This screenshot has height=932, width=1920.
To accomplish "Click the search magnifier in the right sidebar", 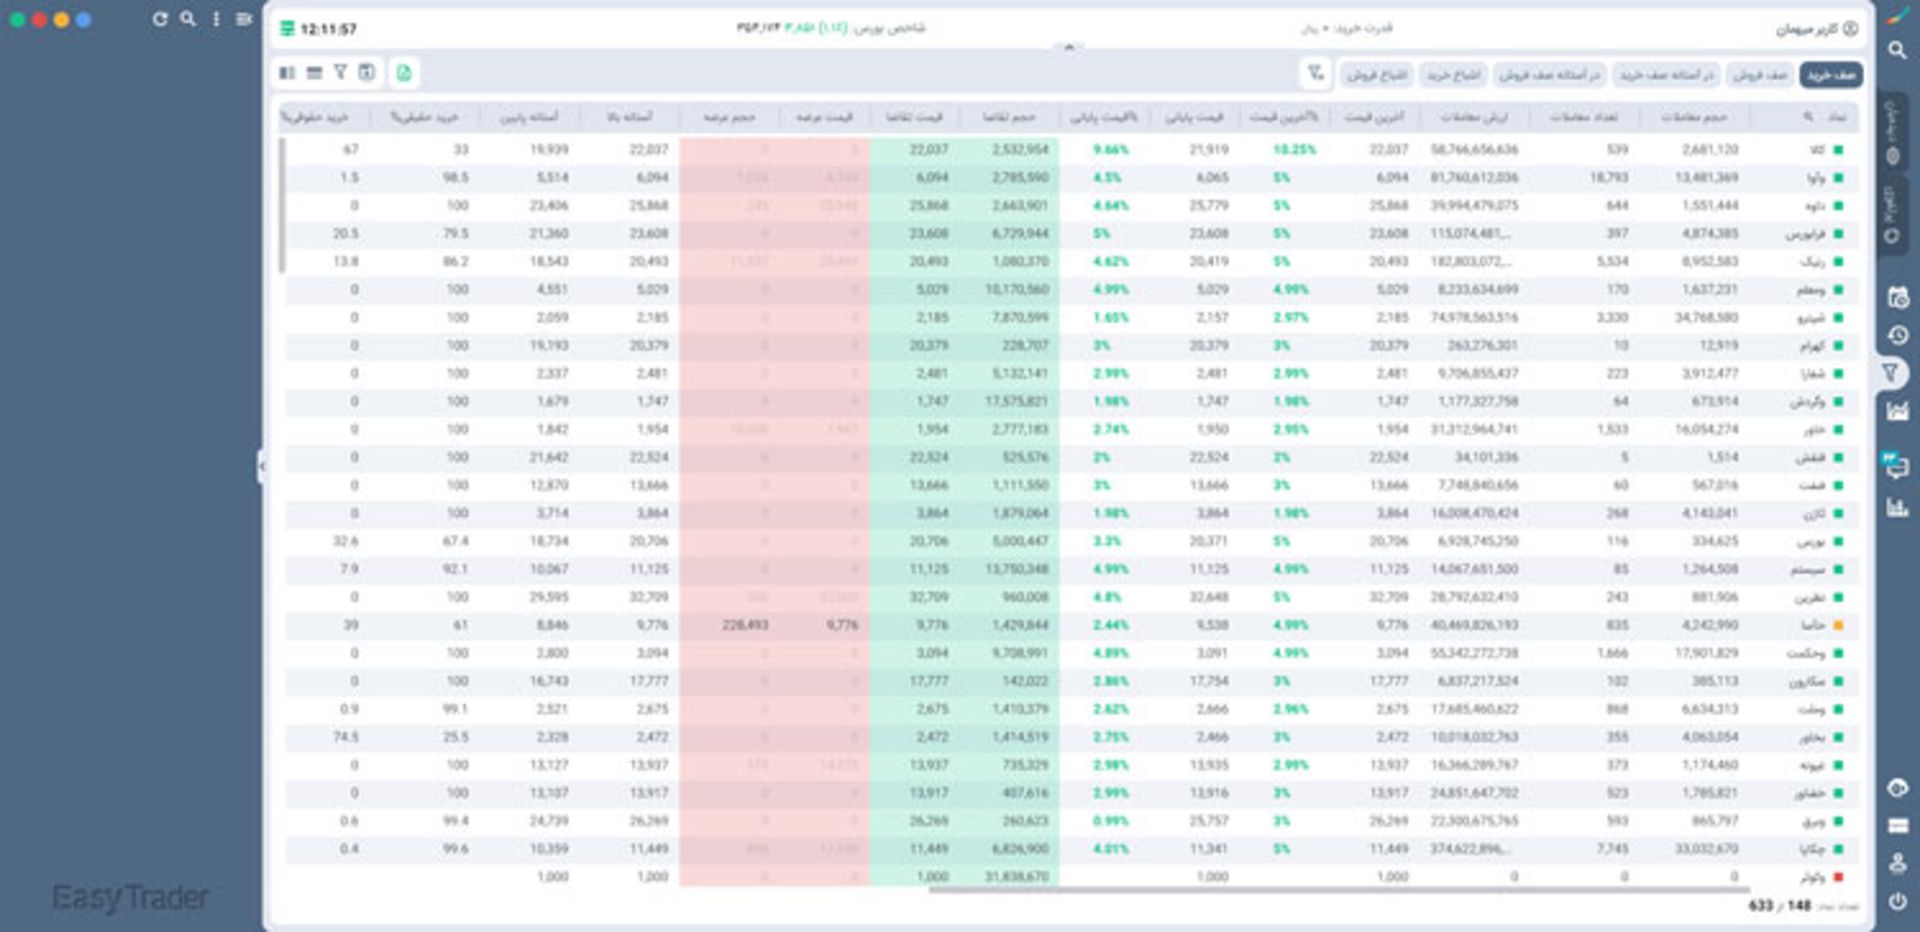I will coord(1897,50).
